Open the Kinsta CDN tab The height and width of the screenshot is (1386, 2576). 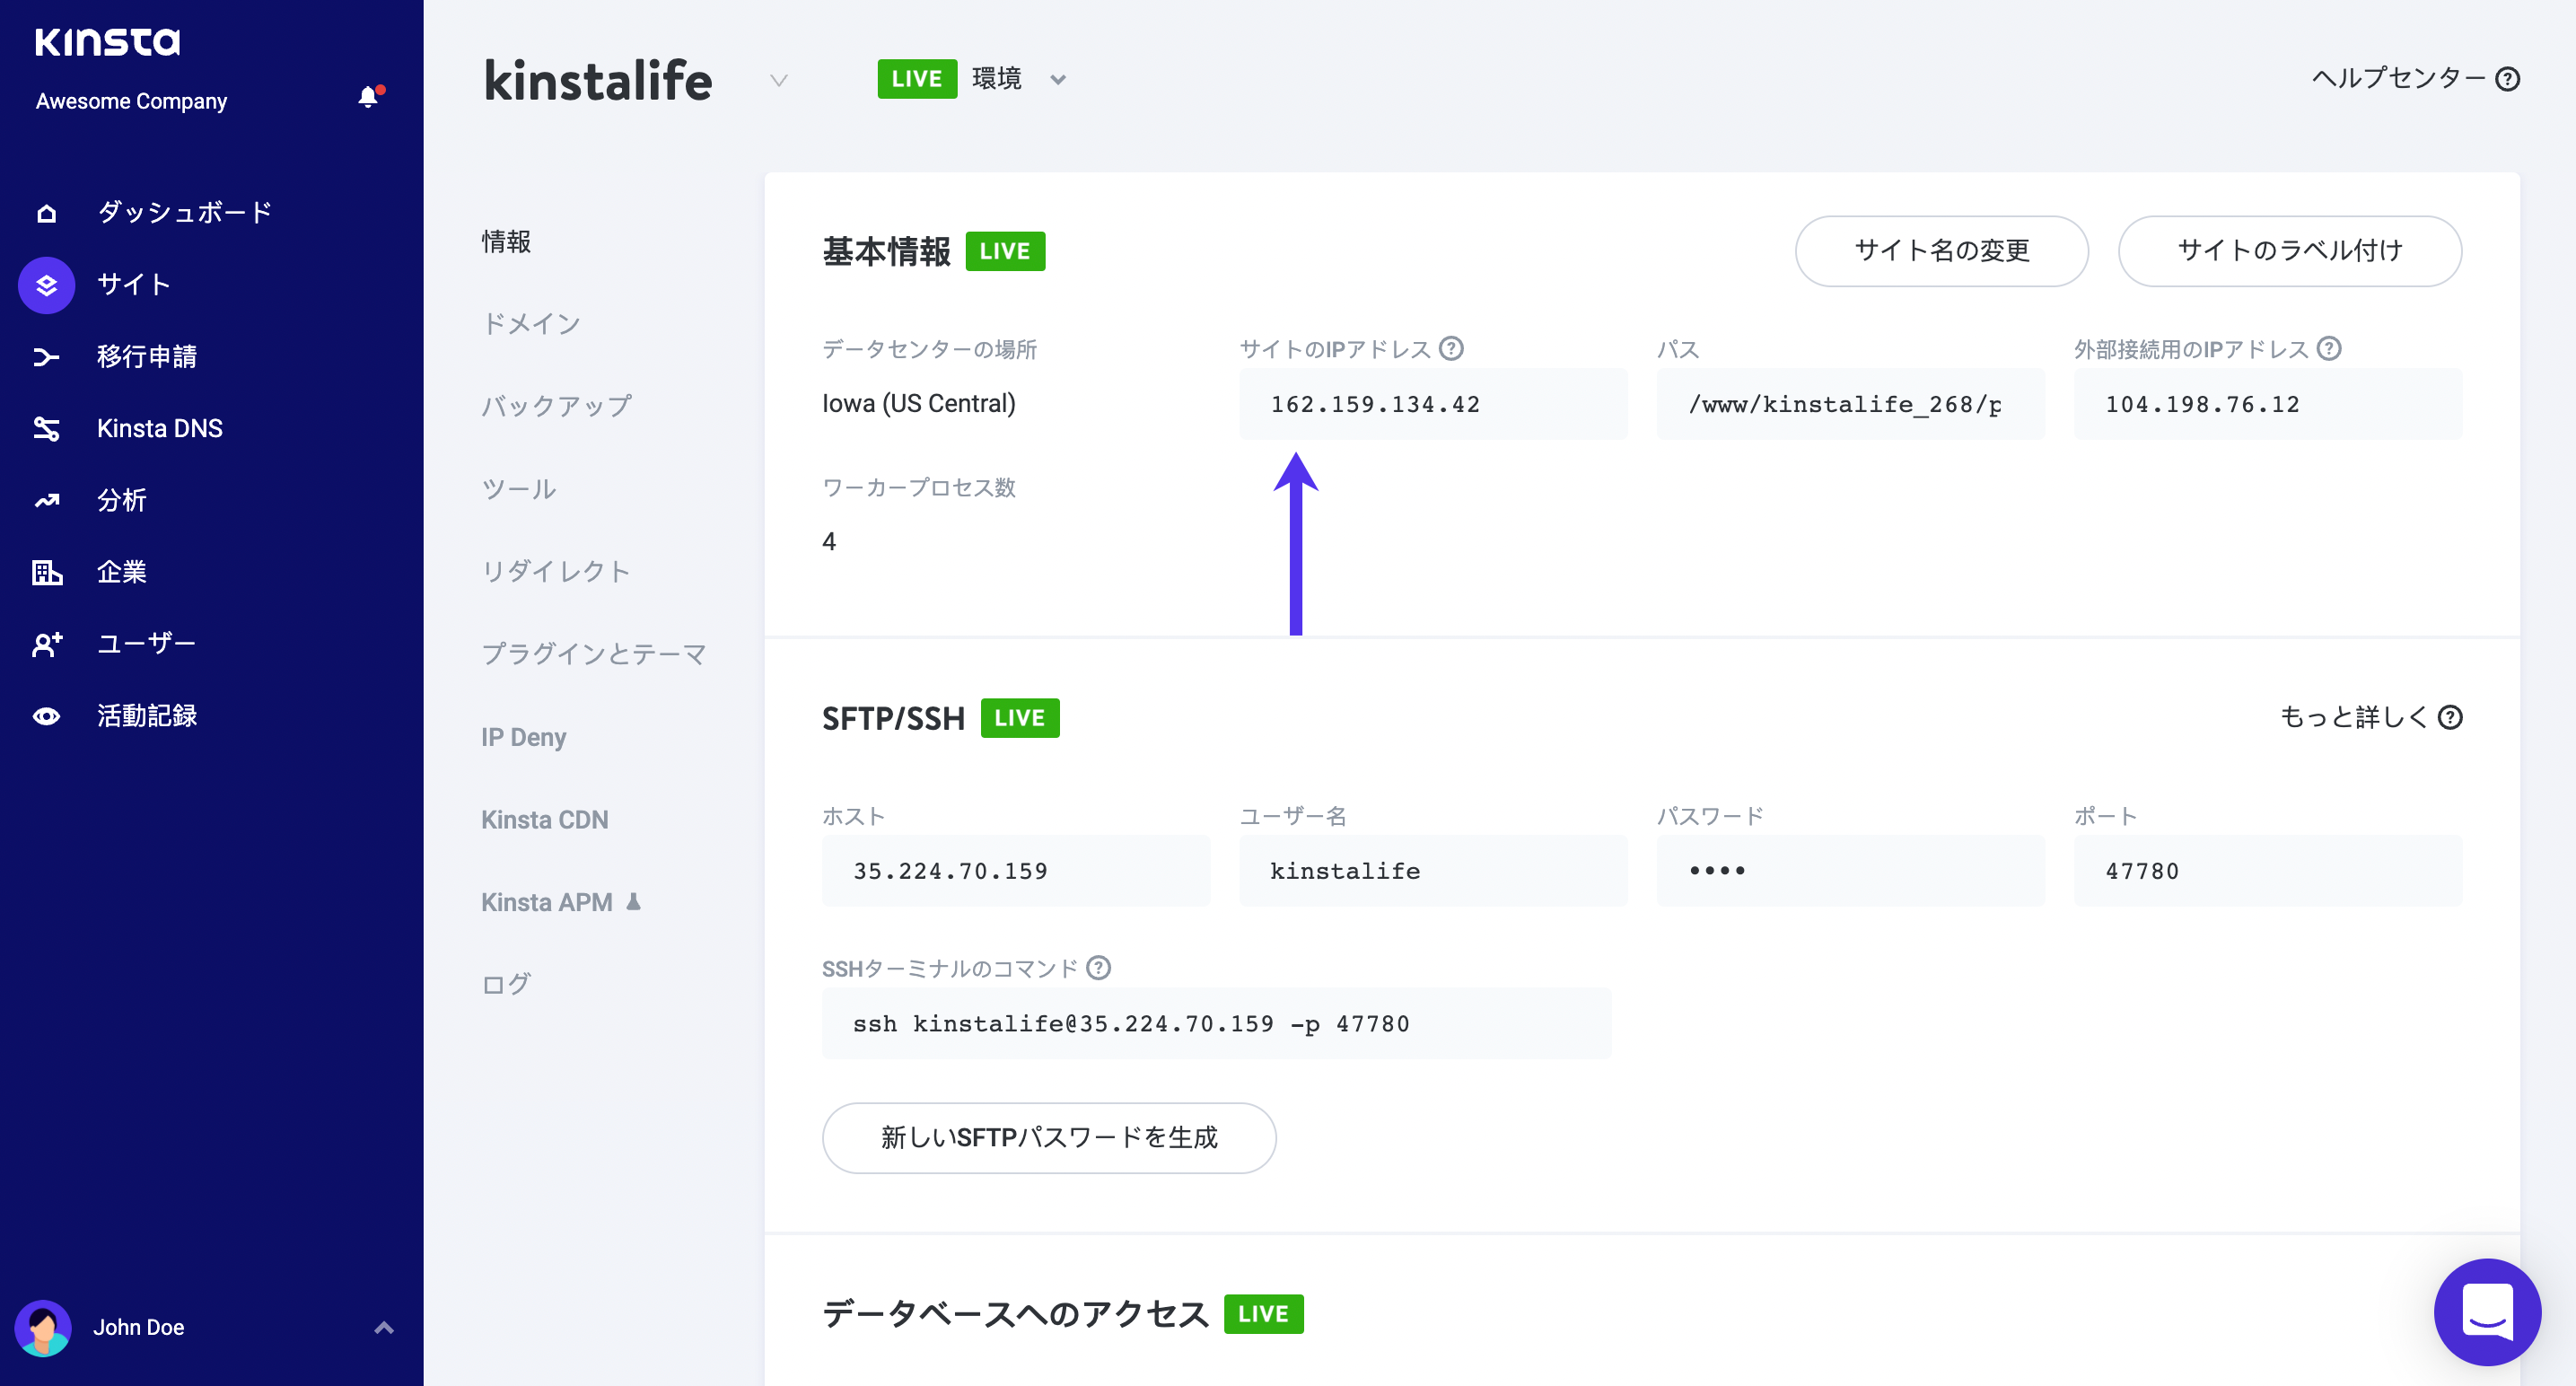(544, 820)
